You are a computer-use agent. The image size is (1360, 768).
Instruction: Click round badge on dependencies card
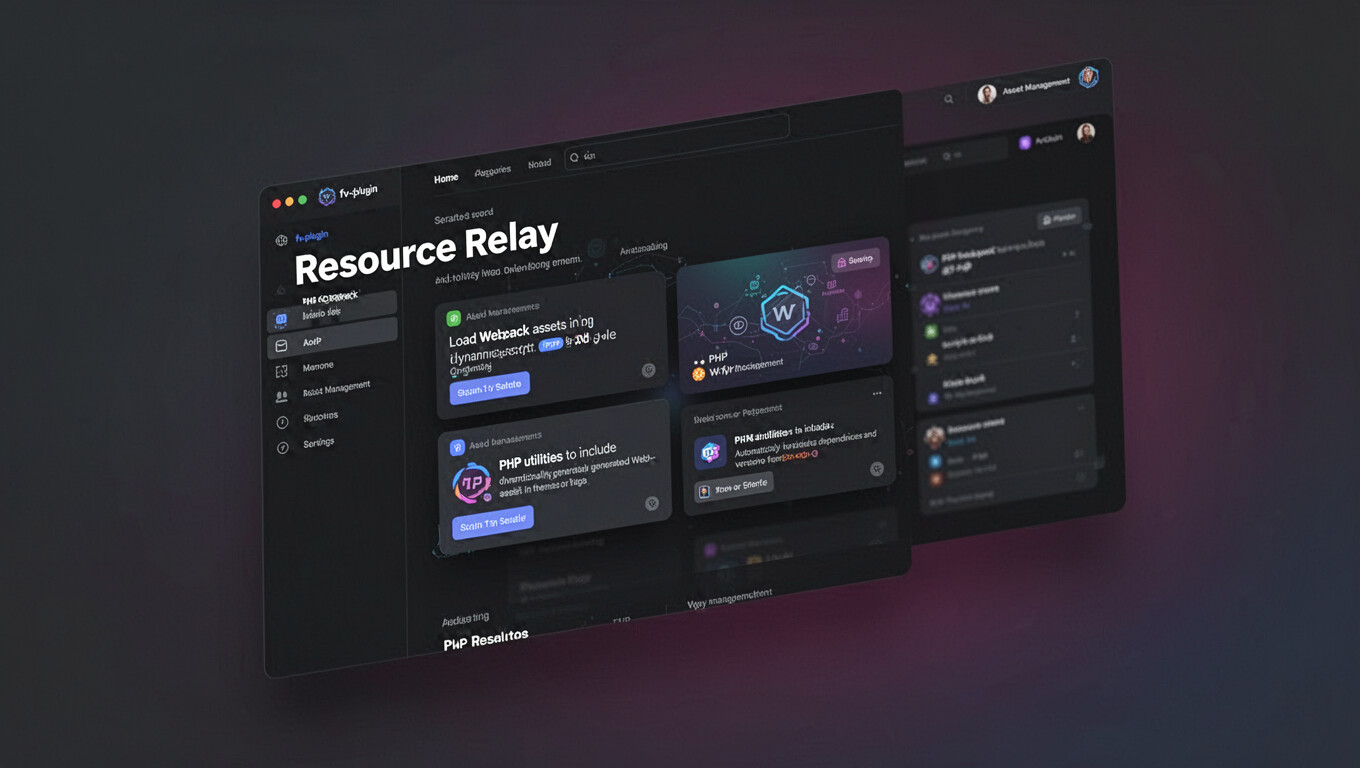coord(876,468)
